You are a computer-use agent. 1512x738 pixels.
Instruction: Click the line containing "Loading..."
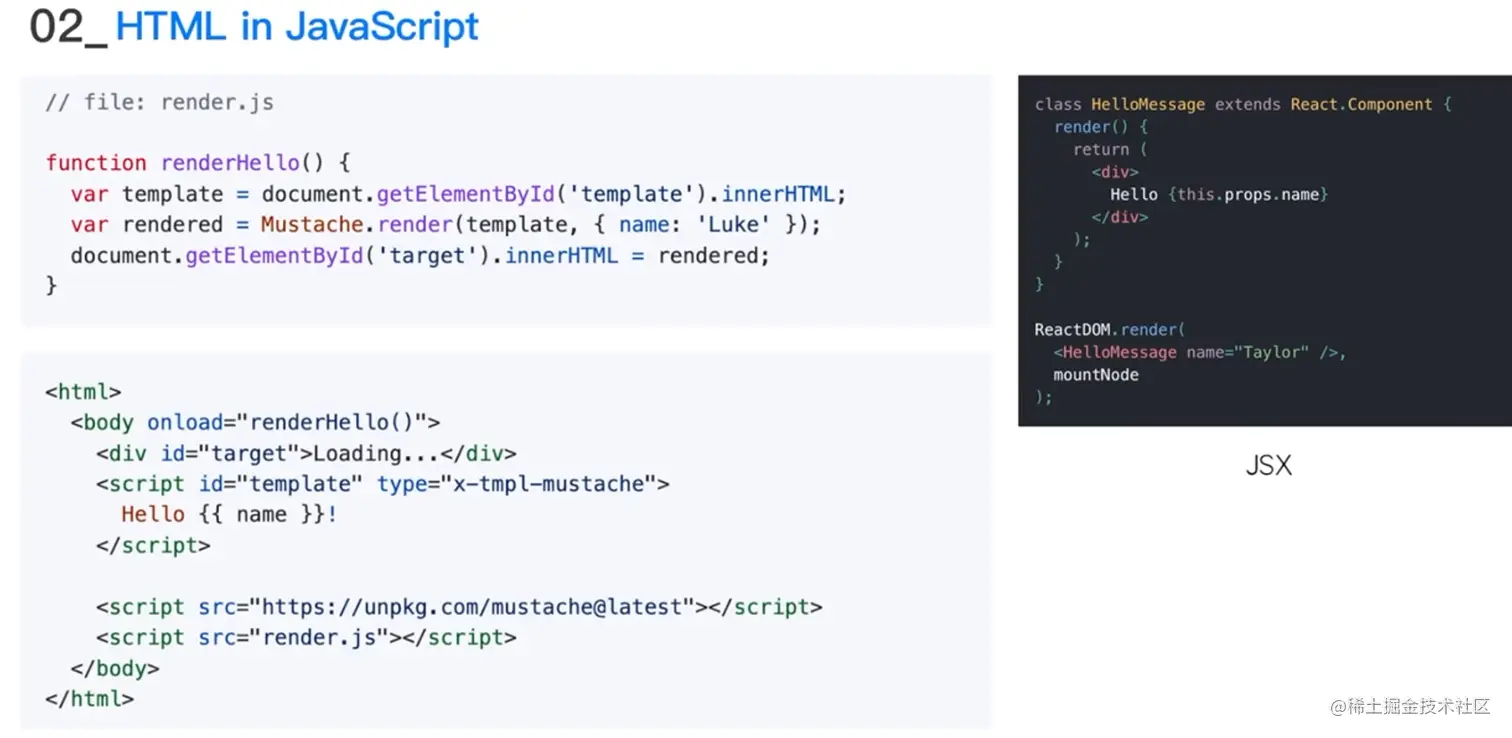coord(306,453)
